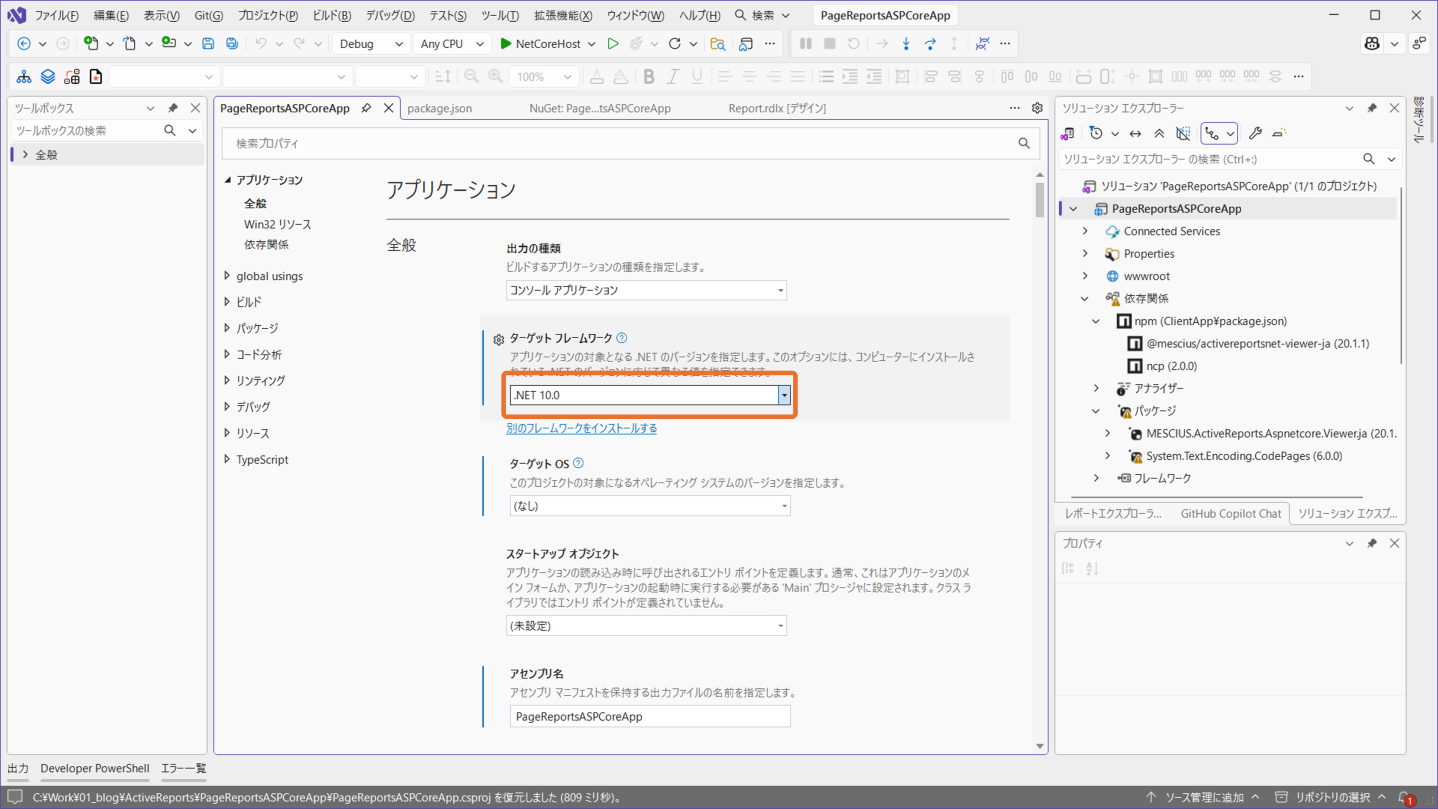
Task: Collapse the 依存関係 tree node
Action: tap(1085, 299)
